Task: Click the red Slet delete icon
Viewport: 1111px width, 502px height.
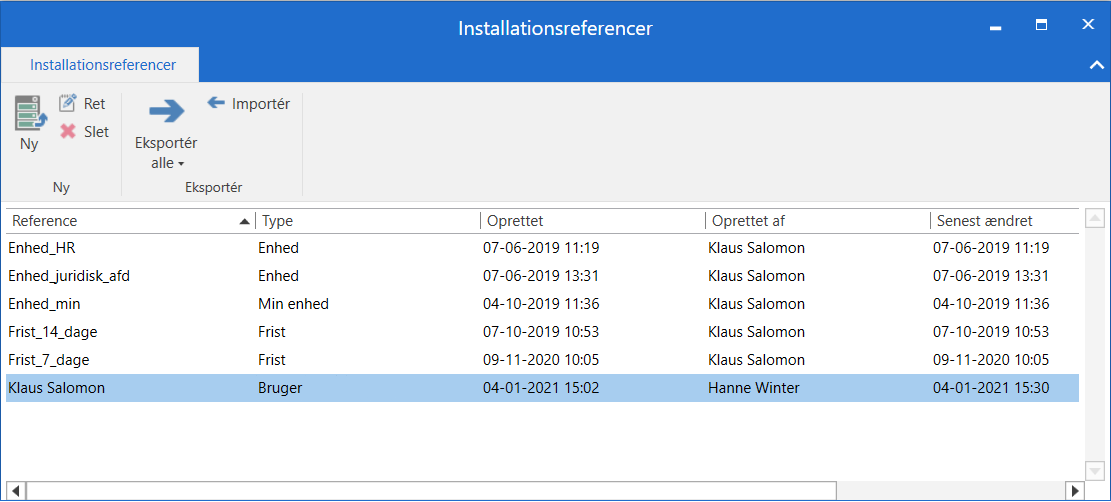Action: [68, 131]
